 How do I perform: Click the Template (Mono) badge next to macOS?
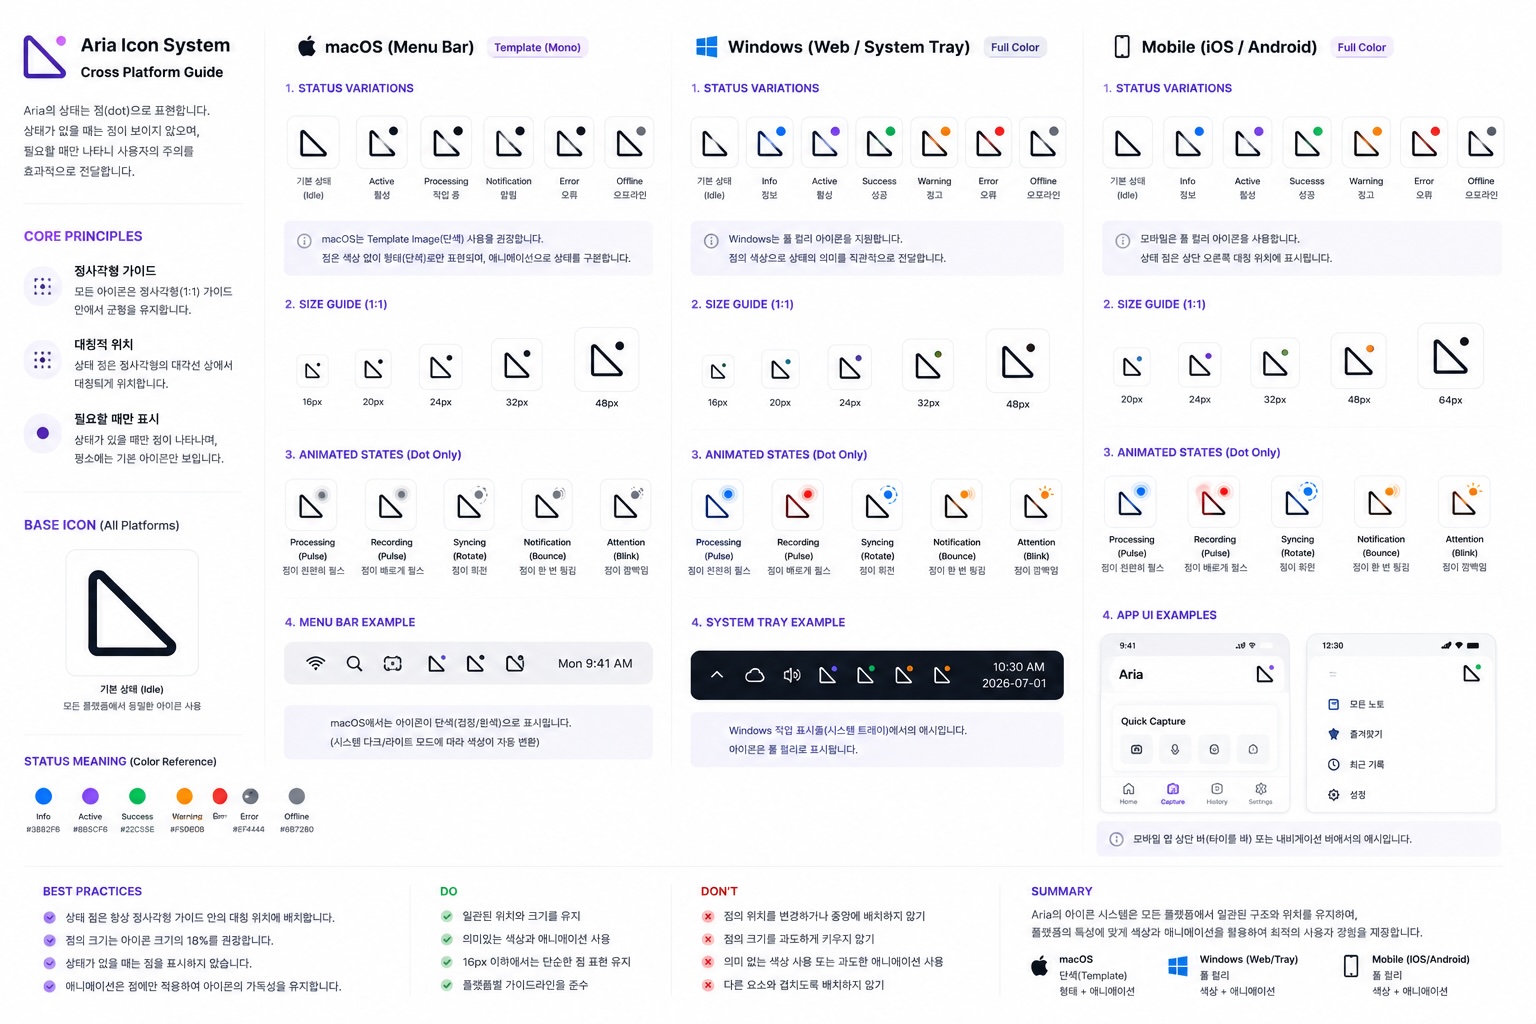pyautogui.click(x=537, y=47)
